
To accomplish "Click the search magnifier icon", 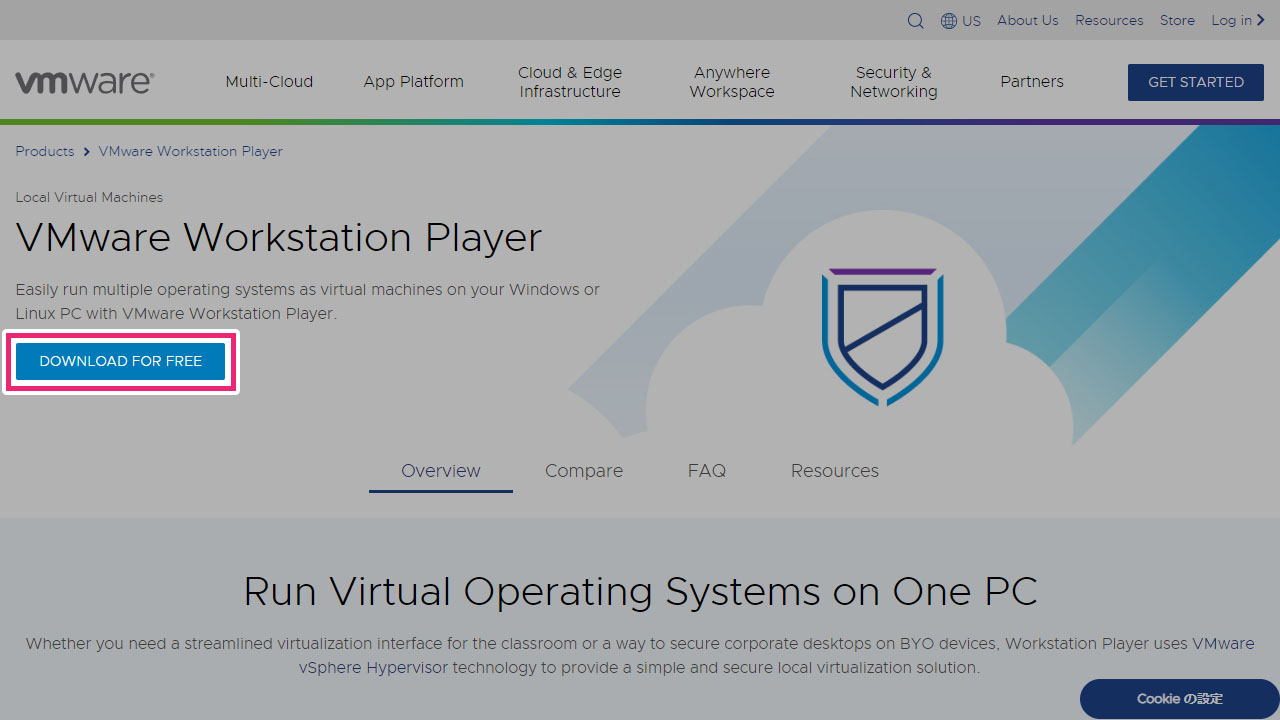I will point(915,21).
